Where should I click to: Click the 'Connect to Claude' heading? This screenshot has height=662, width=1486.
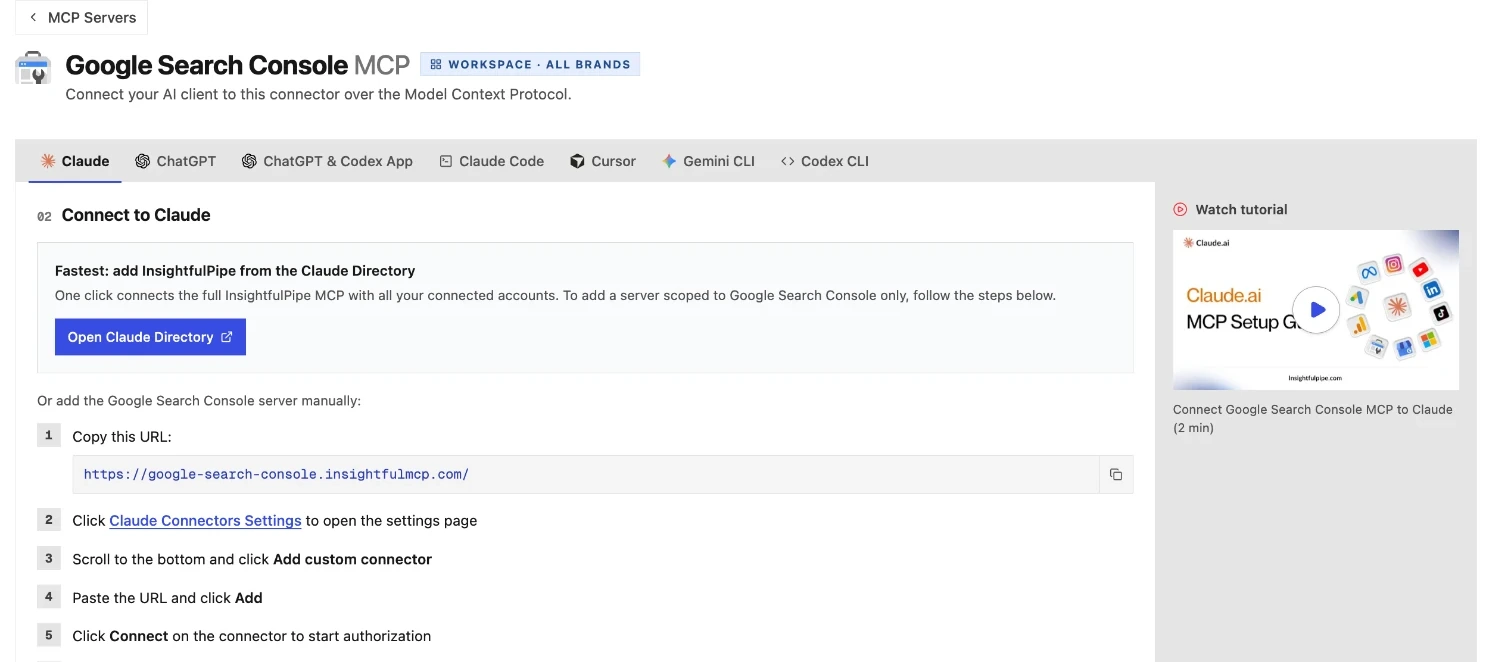pos(136,215)
